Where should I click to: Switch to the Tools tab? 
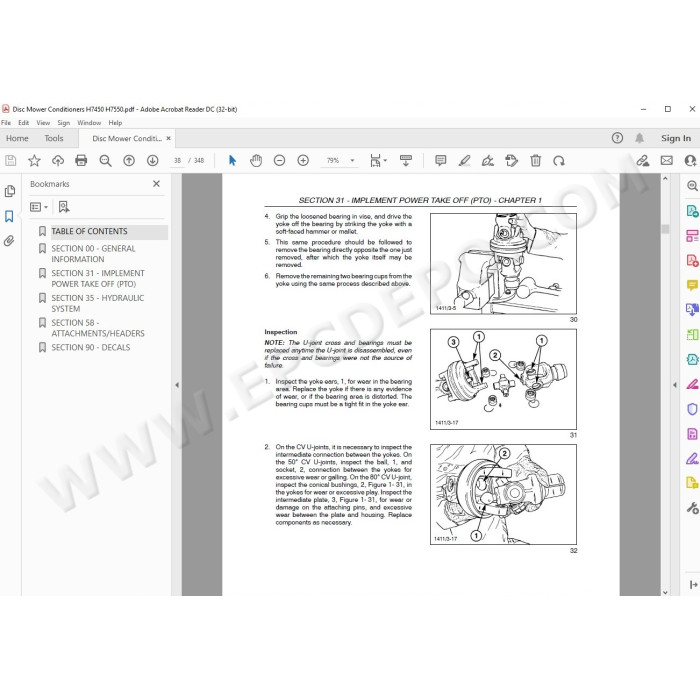click(x=54, y=138)
